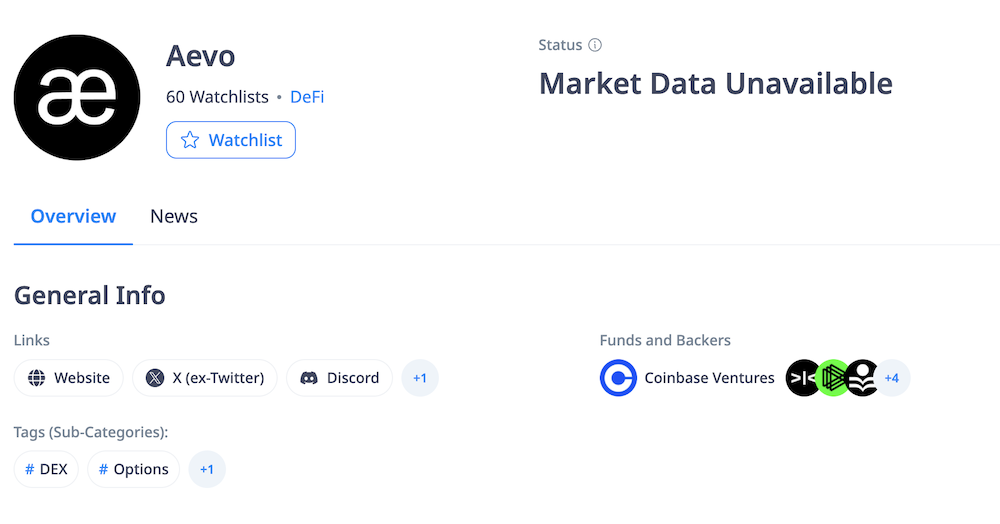This screenshot has height=524, width=1000.
Task: Expand the +1 more tags badge
Action: [207, 469]
